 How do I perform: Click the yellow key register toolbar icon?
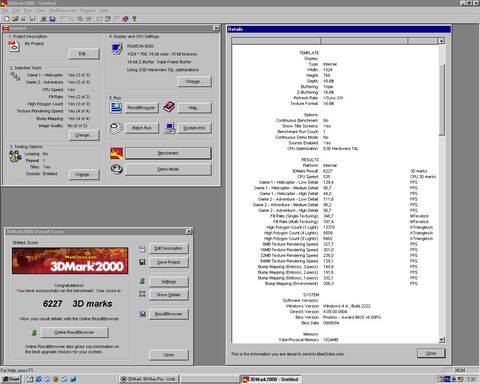(134, 19)
